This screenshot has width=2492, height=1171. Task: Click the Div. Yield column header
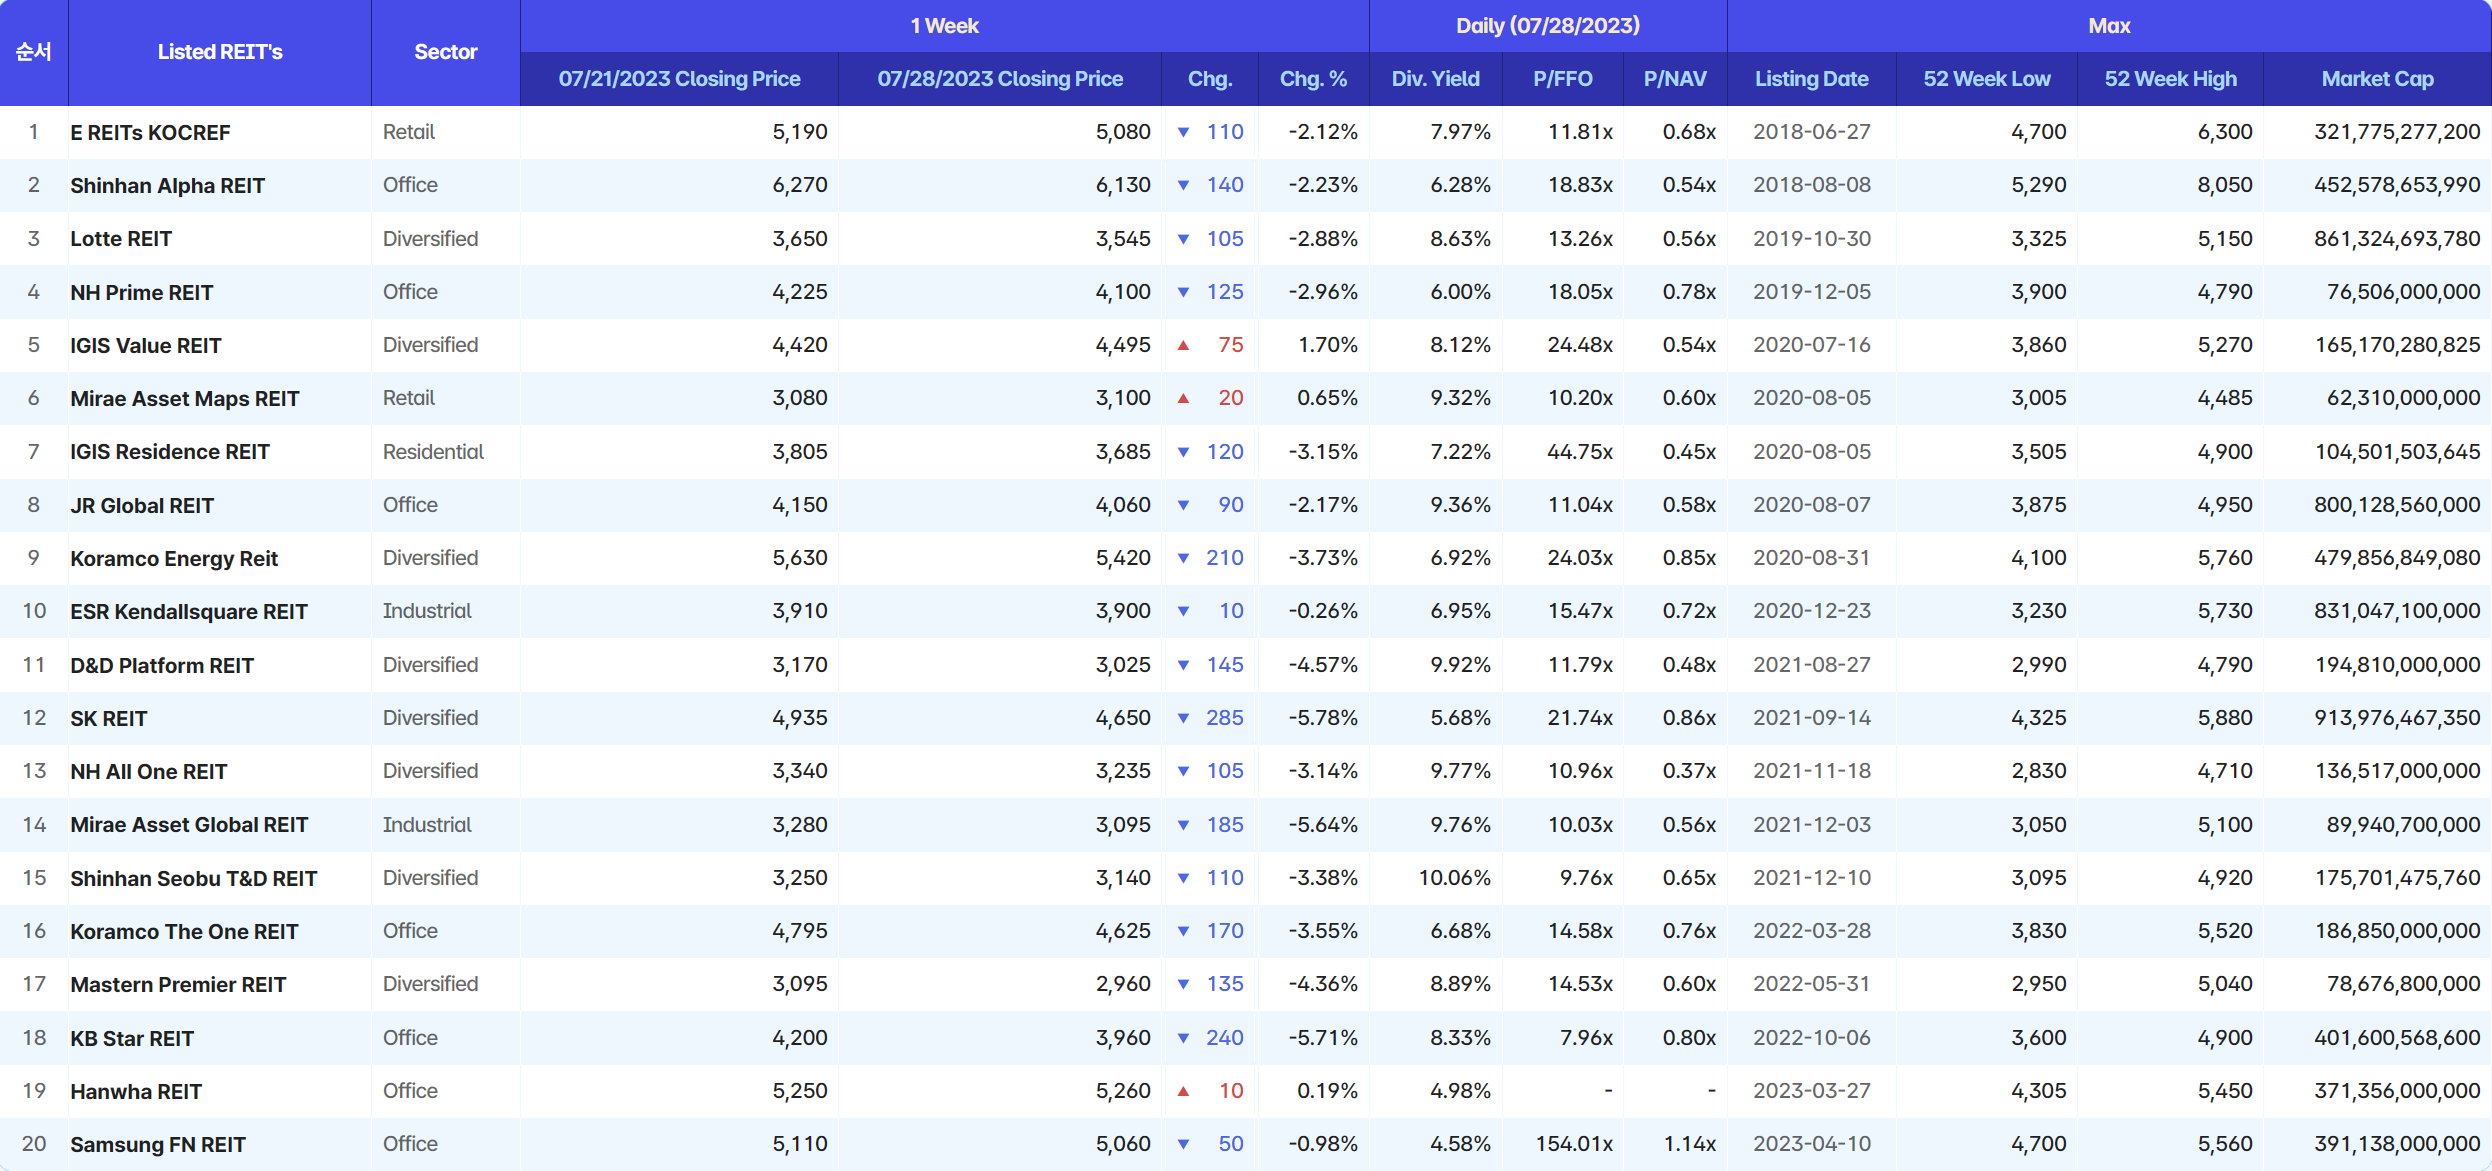1435,79
